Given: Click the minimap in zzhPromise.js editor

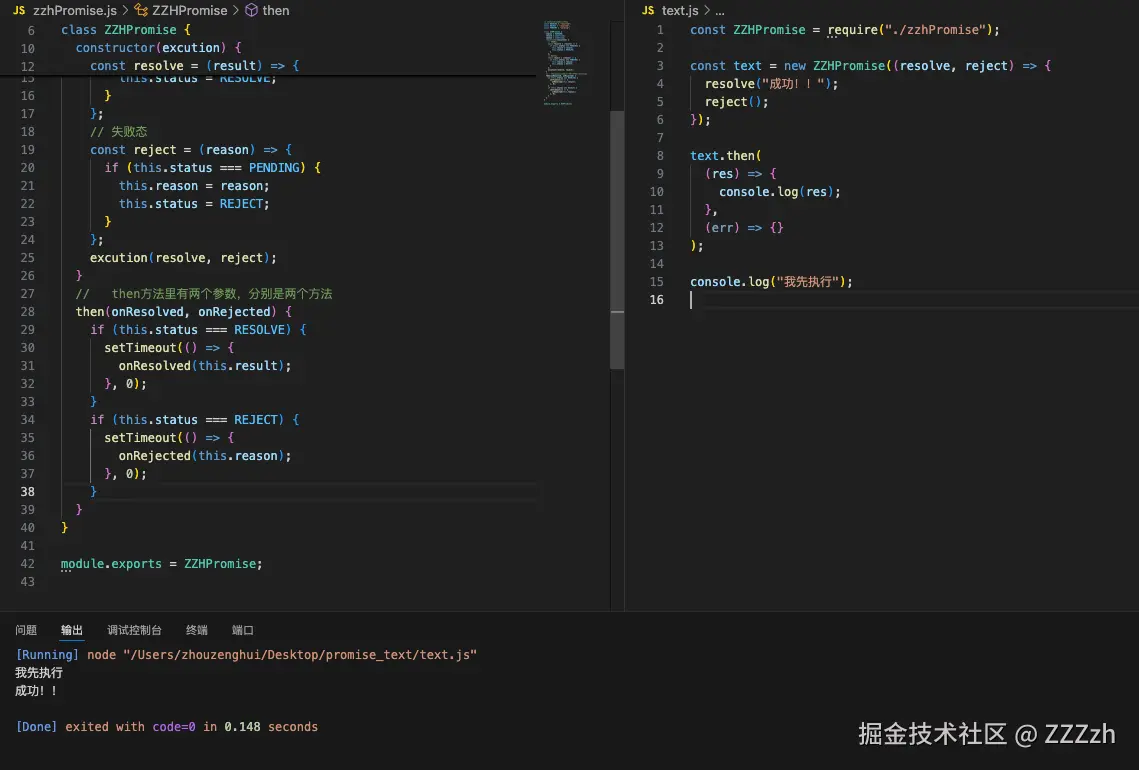Looking at the screenshot, I should tap(564, 63).
